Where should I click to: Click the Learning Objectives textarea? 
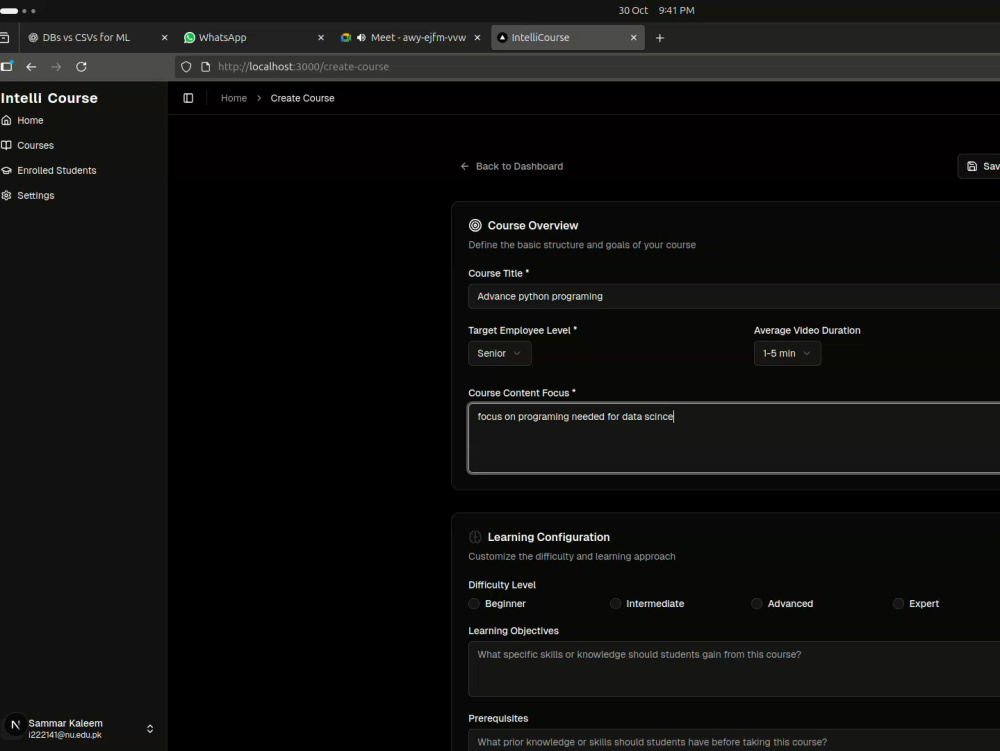pyautogui.click(x=734, y=669)
